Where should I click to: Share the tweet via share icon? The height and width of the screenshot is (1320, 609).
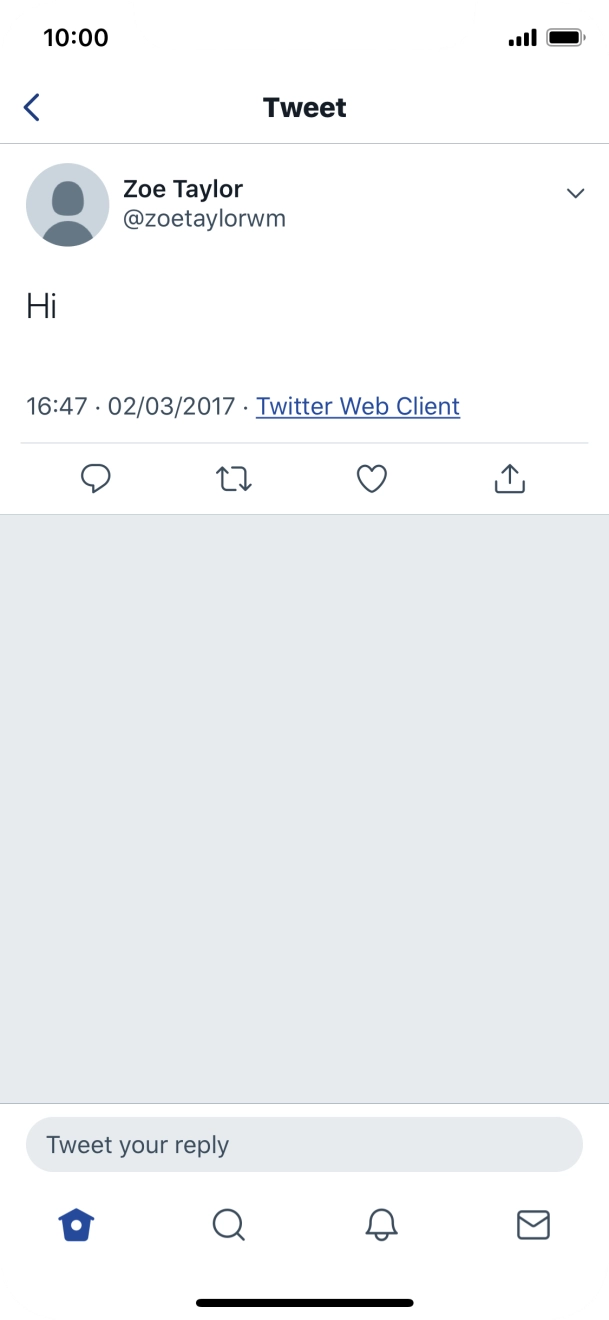[510, 479]
